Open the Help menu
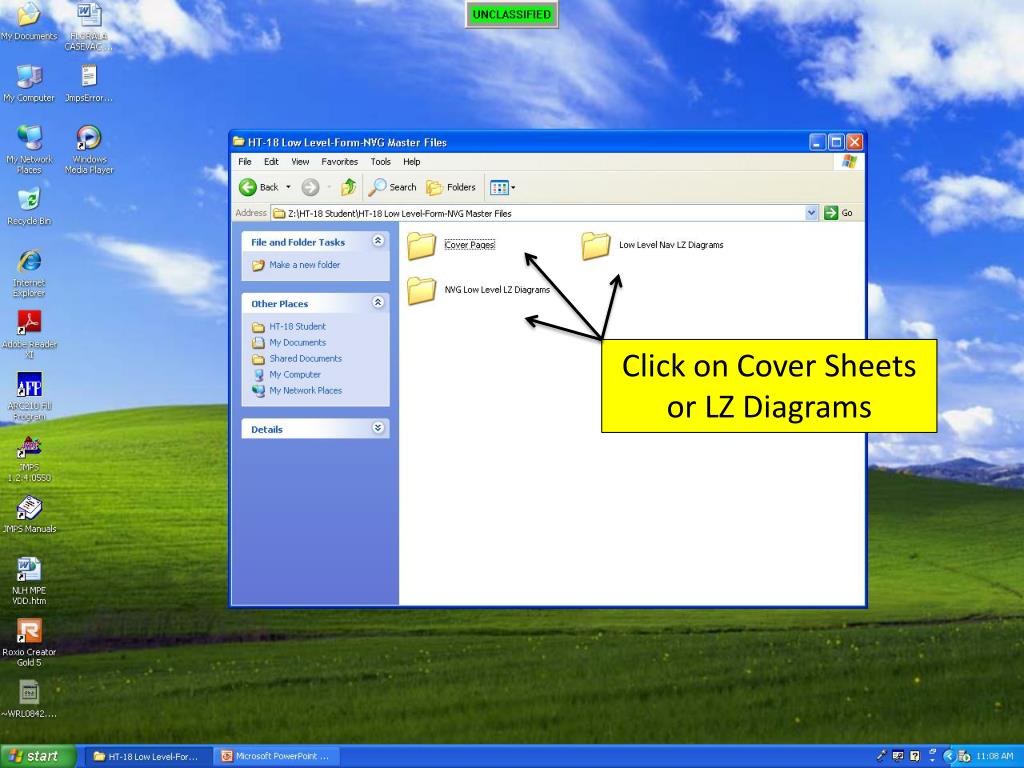1024x768 pixels. click(x=411, y=161)
